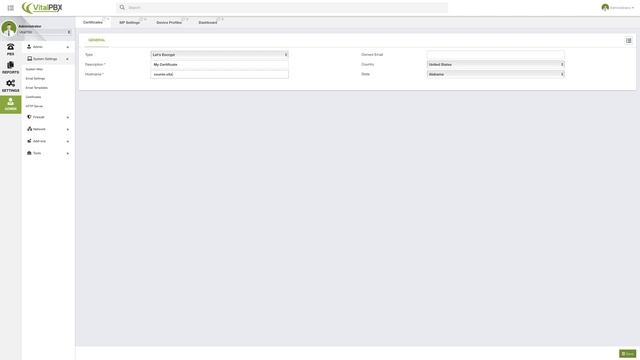Switch to the Certificates tab

93,22
